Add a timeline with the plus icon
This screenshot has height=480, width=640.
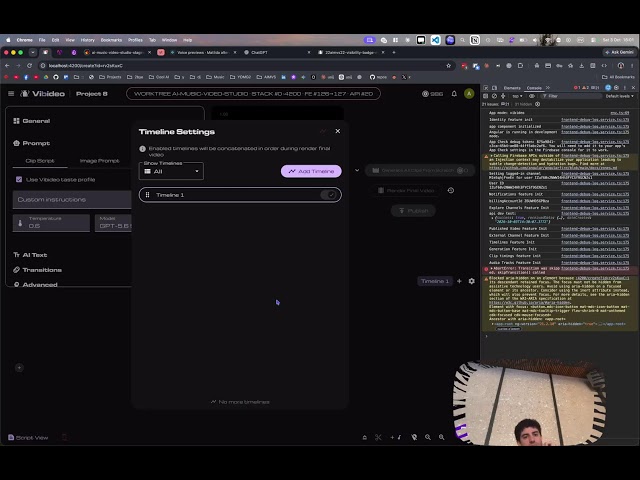459,281
